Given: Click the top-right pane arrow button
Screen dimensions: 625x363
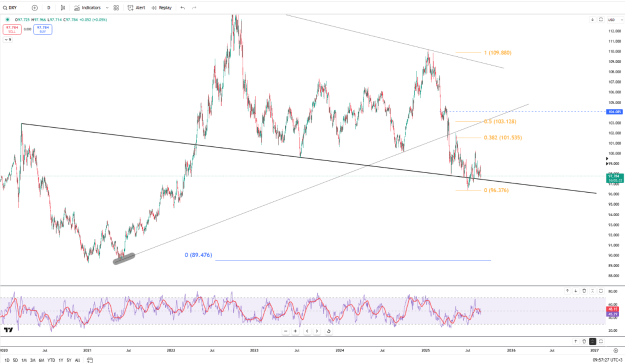Looking at the screenshot, I should (x=592, y=20).
